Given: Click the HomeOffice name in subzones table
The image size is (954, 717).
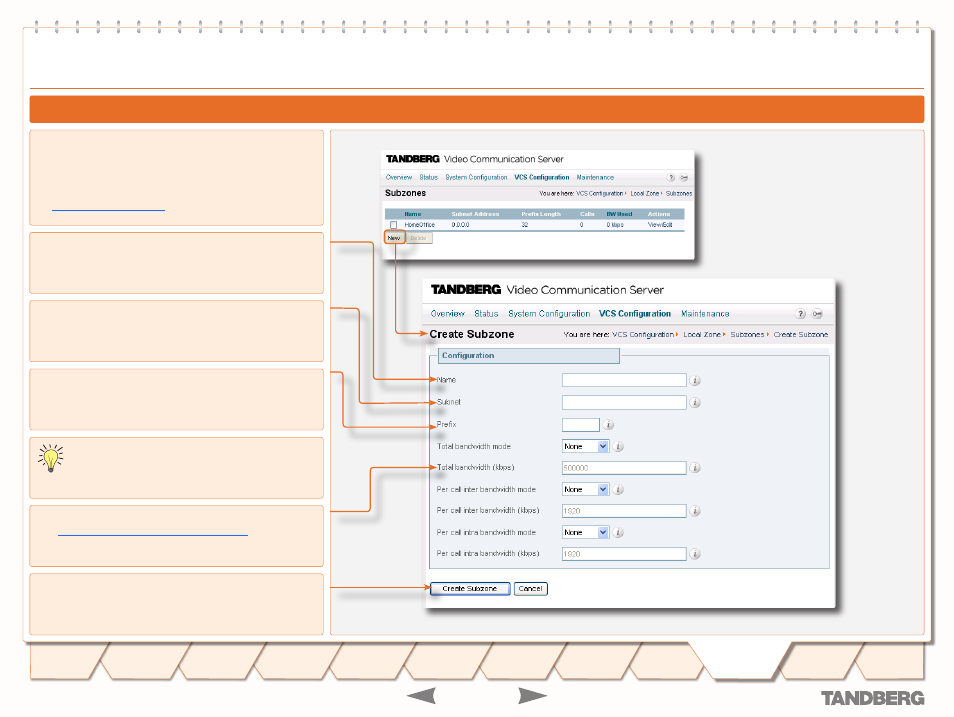Looking at the screenshot, I should (419, 225).
